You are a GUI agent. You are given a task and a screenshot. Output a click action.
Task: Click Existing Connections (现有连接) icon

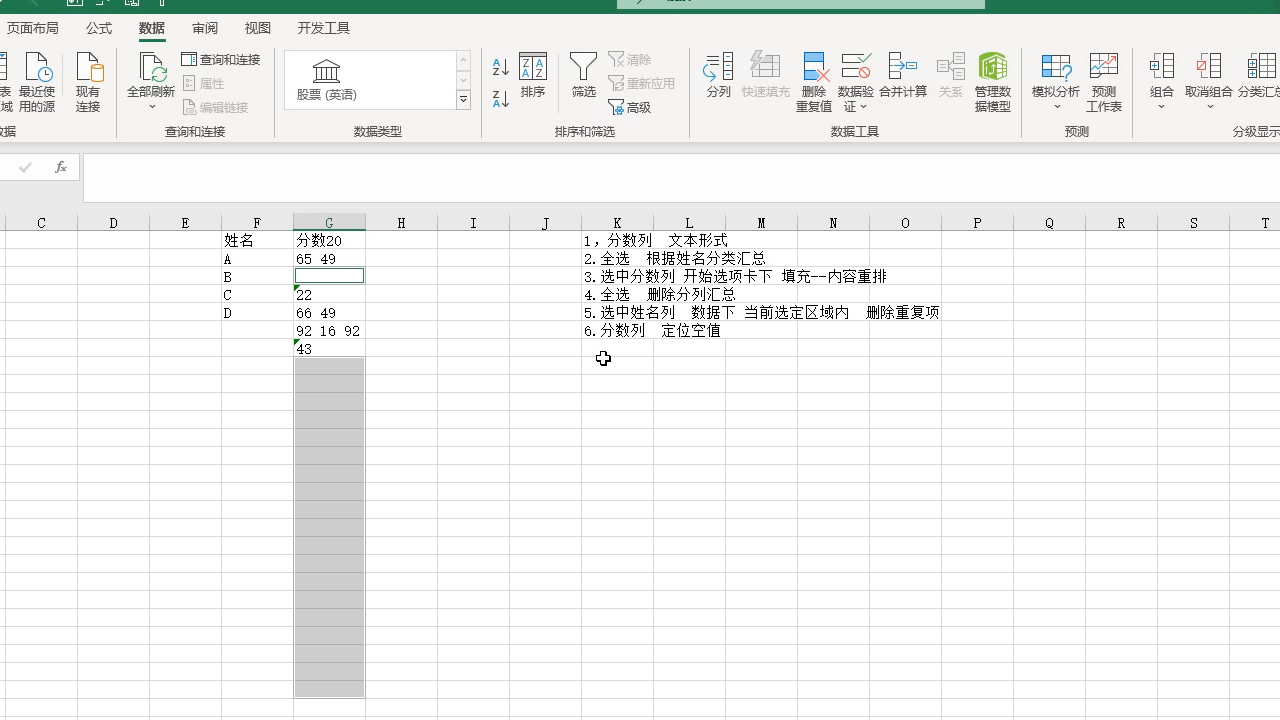[88, 82]
